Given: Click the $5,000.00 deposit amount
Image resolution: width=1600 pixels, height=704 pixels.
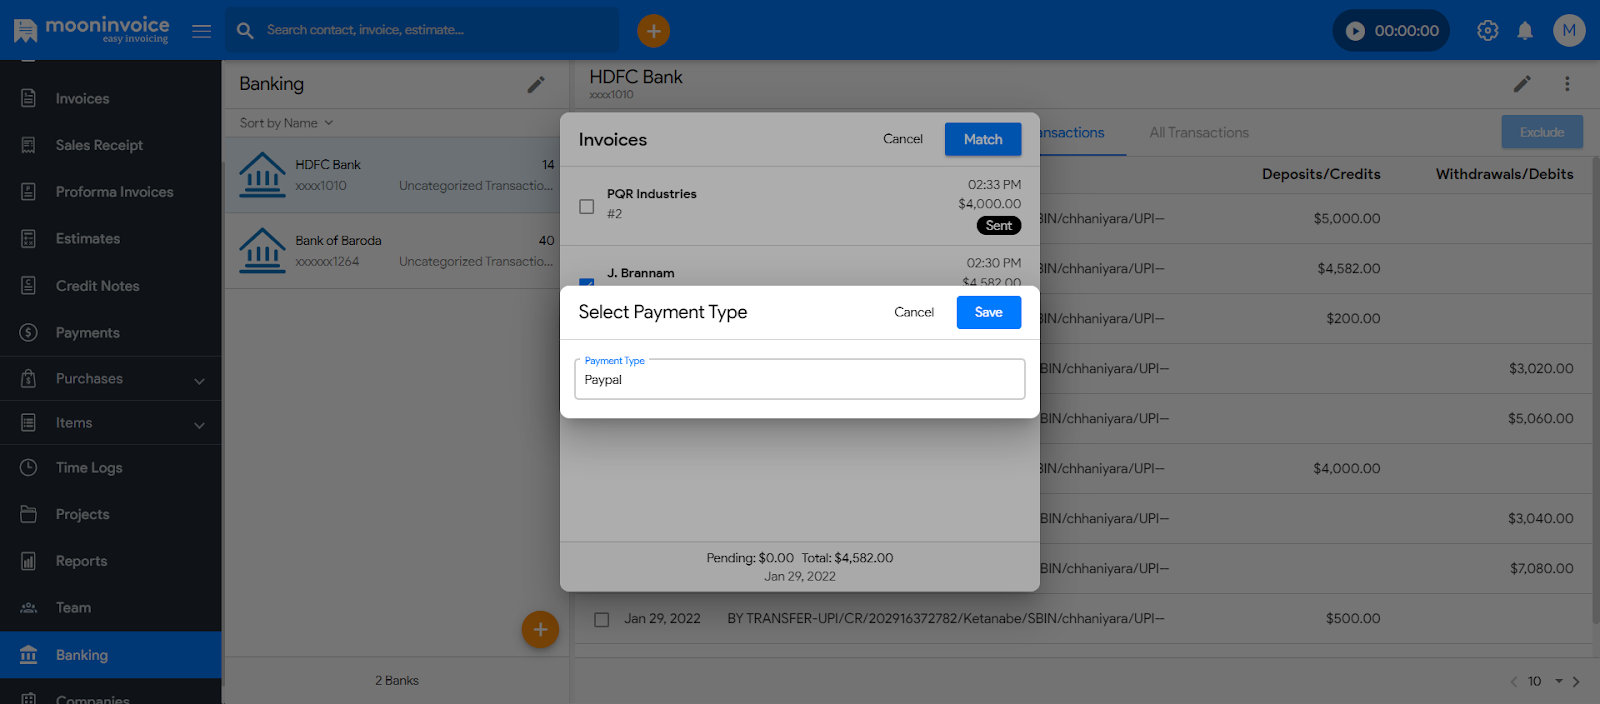Looking at the screenshot, I should point(1347,218).
